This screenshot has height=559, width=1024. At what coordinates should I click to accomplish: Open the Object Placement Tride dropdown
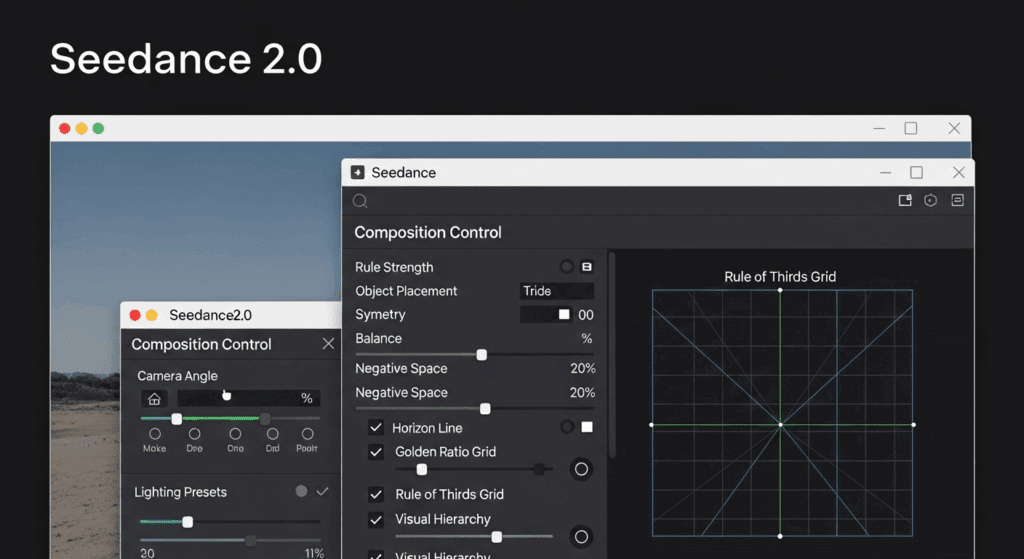(557, 291)
